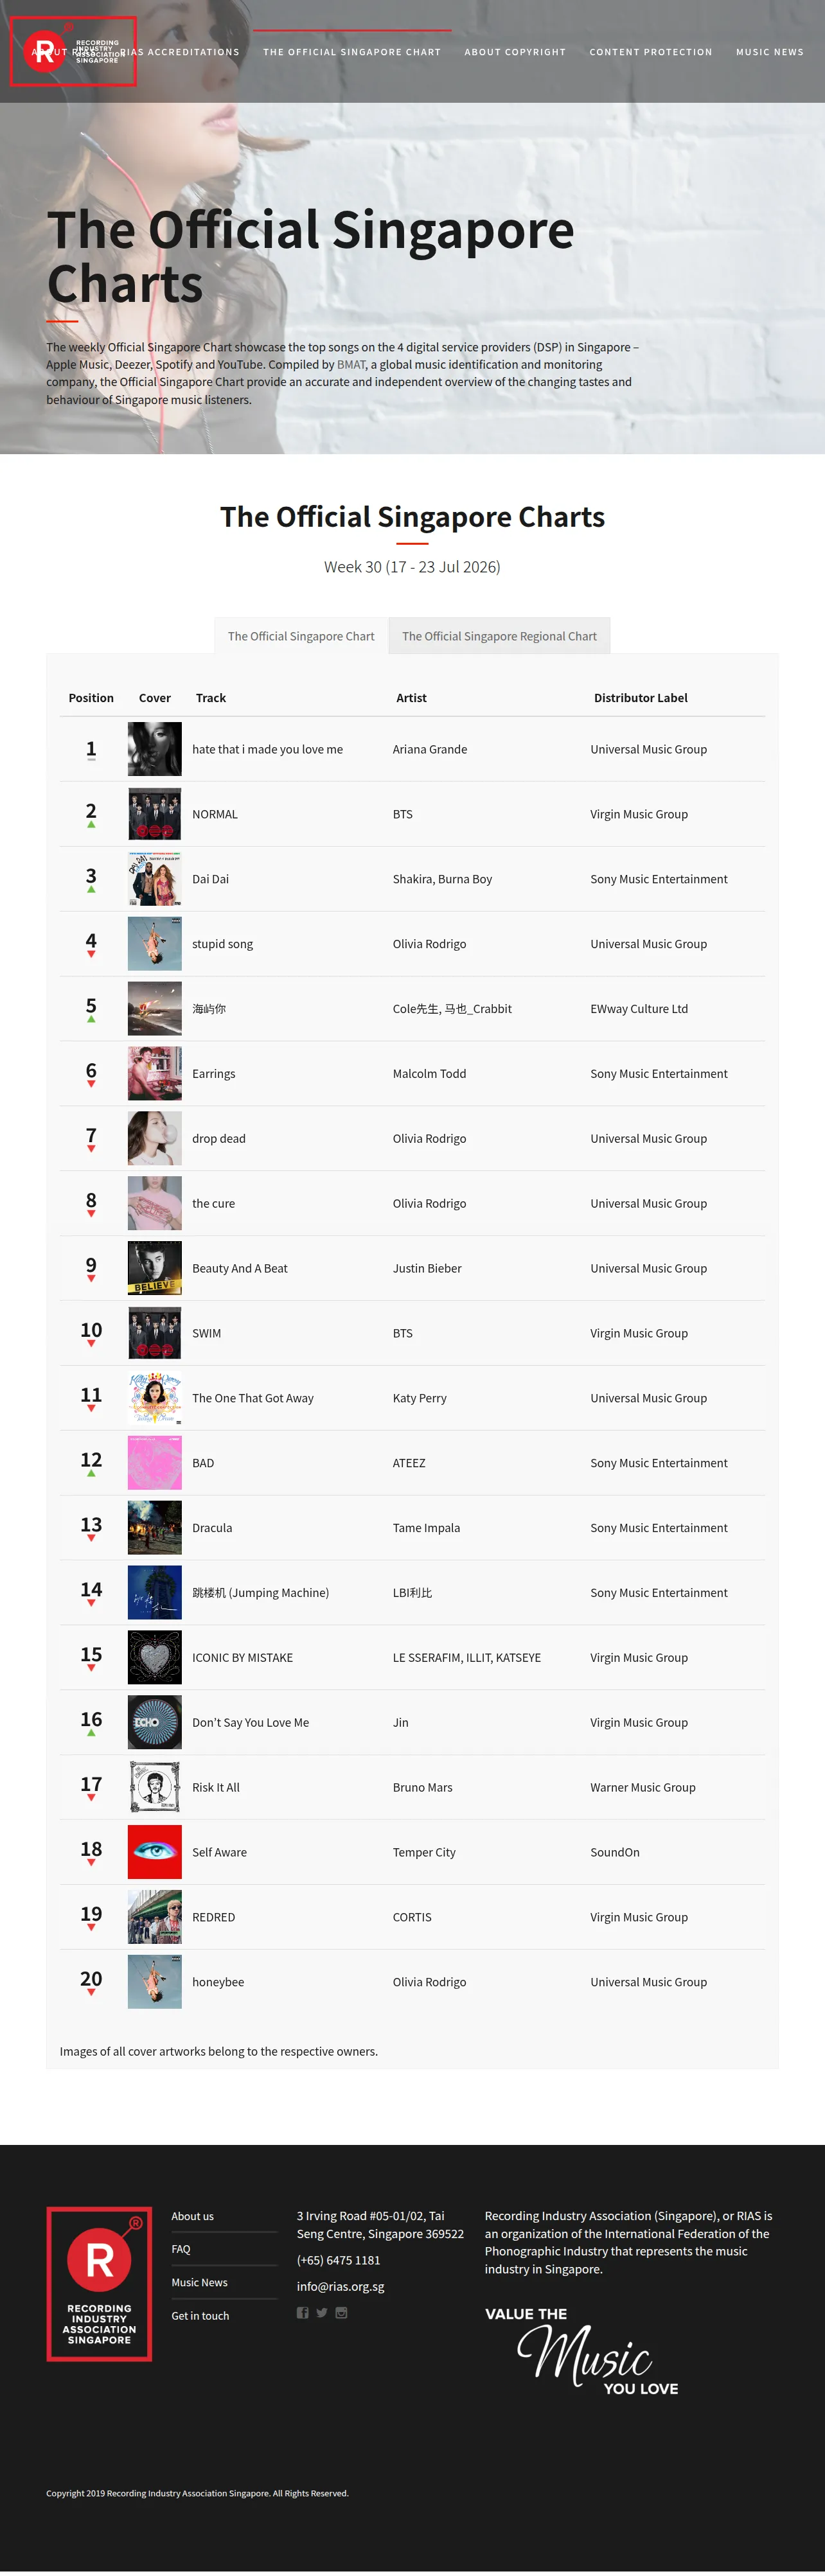Viewport: 825px width, 2576px height.
Task: Open the Content Protection menu item
Action: tap(651, 52)
